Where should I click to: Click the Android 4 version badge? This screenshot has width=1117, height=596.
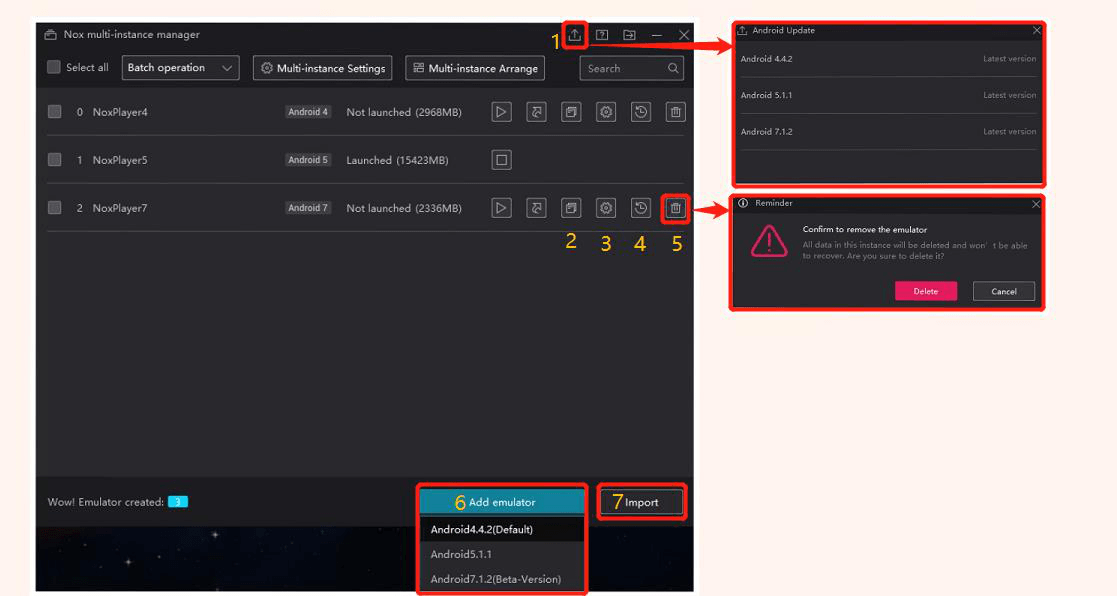[x=308, y=112]
